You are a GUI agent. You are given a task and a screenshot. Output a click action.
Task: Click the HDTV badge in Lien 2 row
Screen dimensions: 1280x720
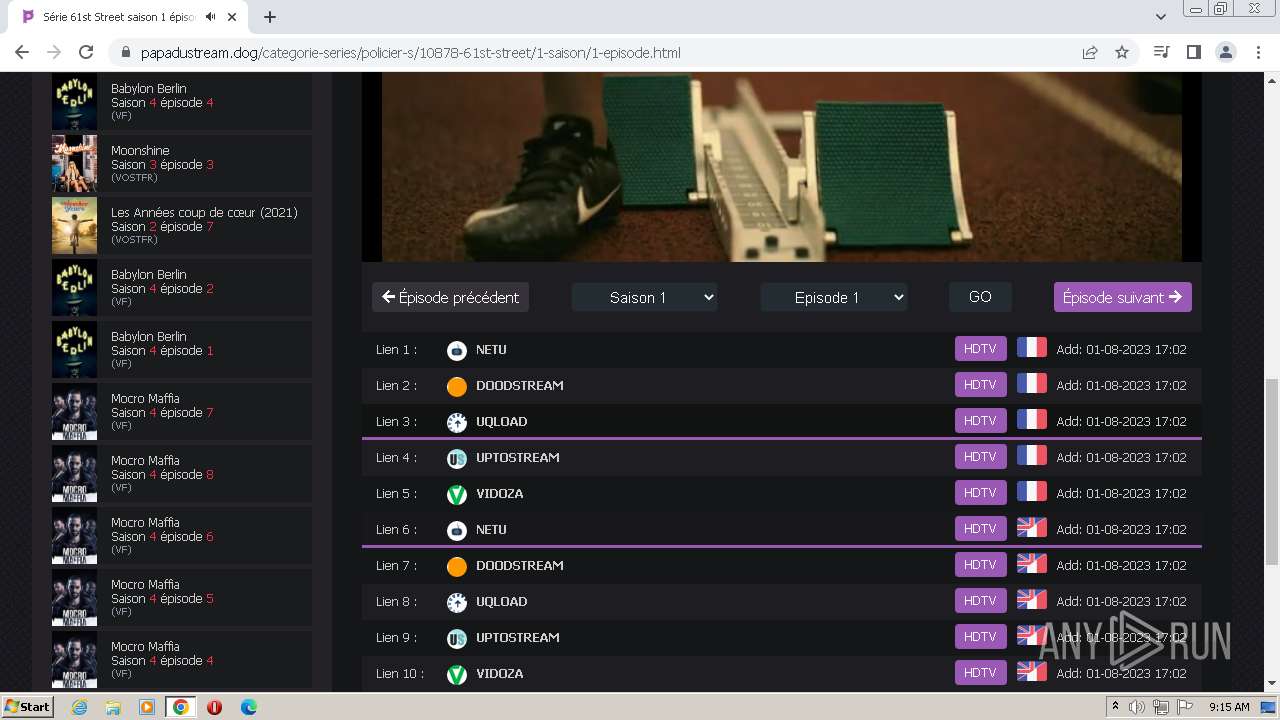[x=980, y=385]
